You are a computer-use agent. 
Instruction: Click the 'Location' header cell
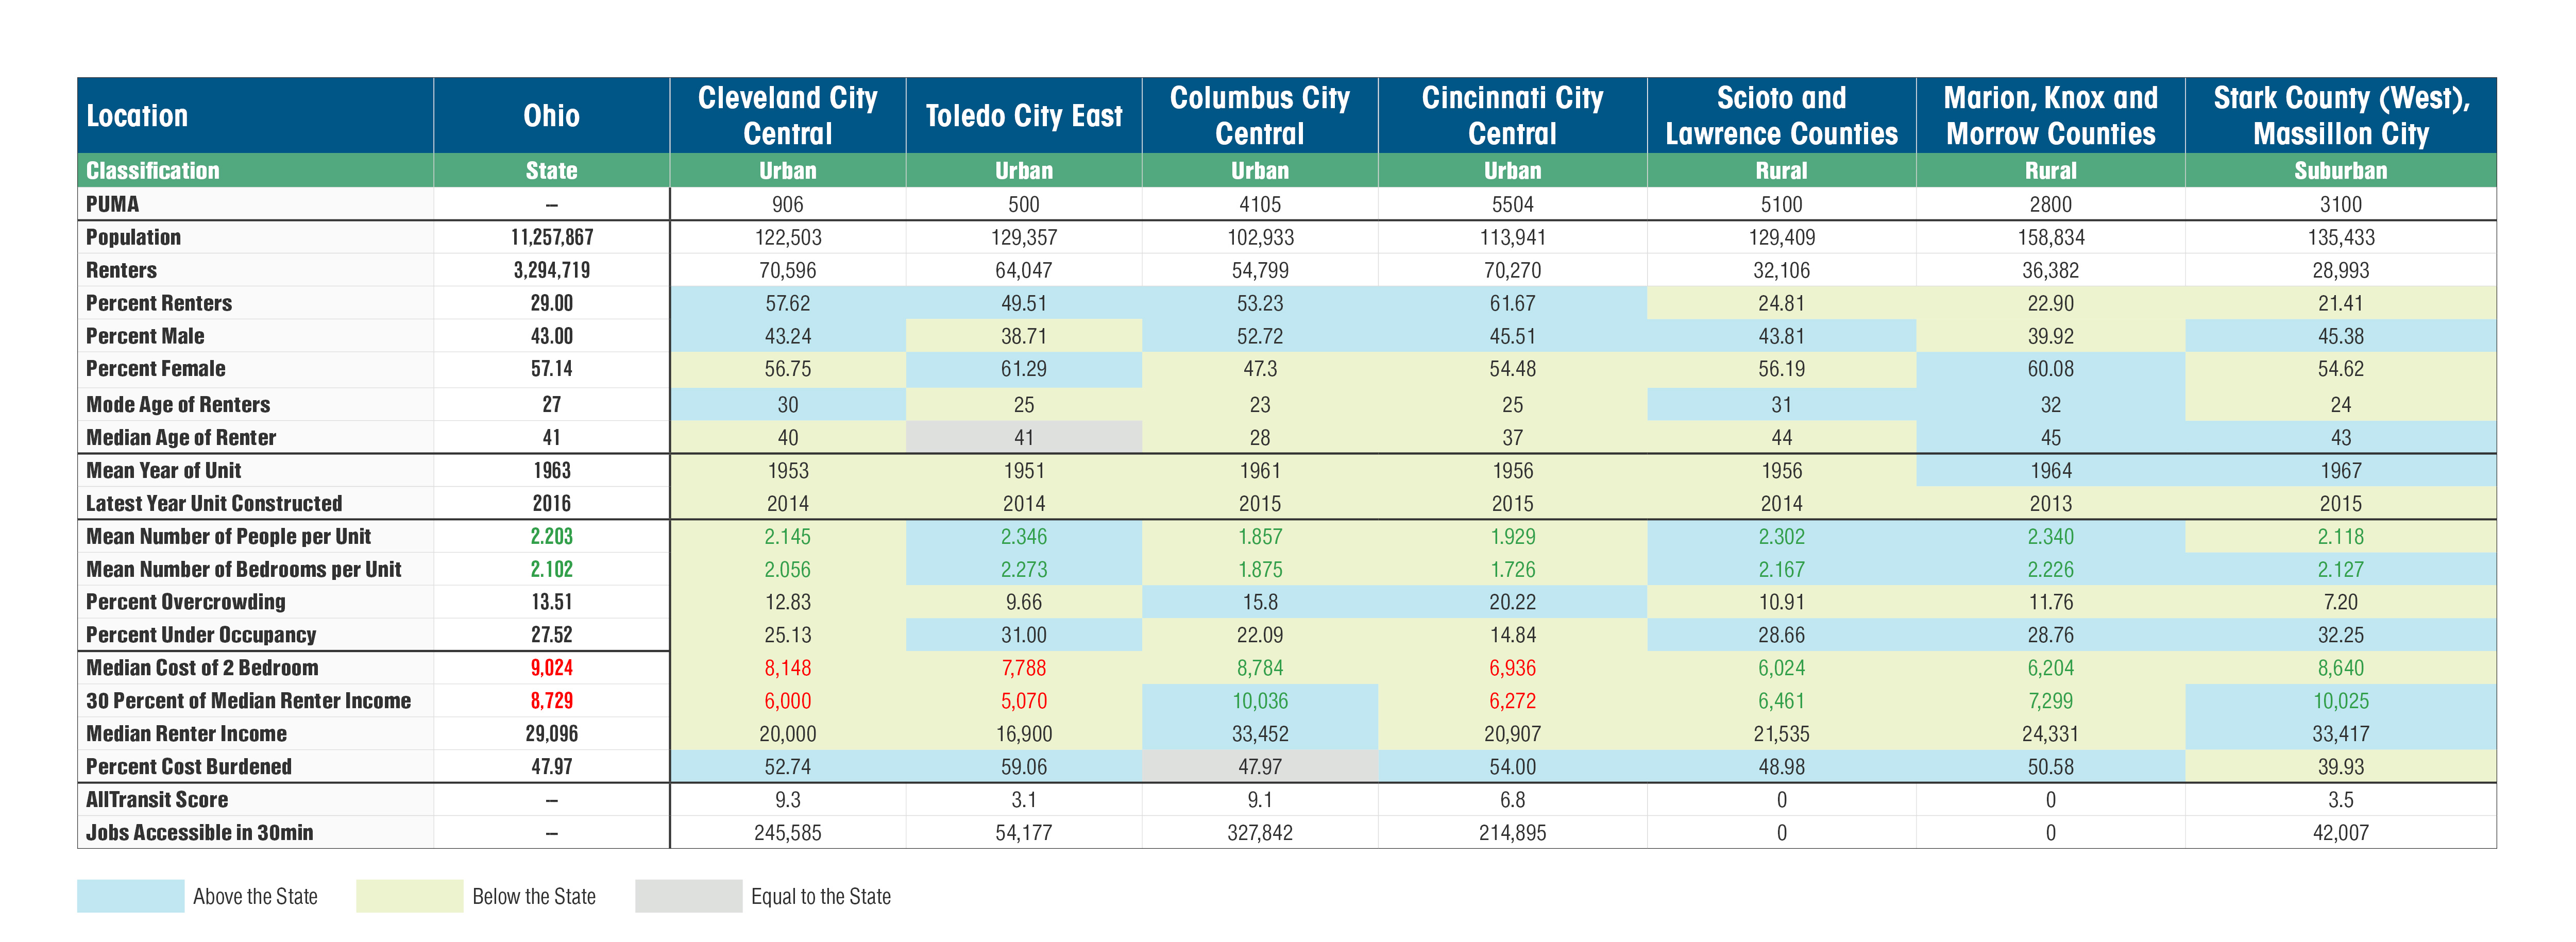coord(137,116)
